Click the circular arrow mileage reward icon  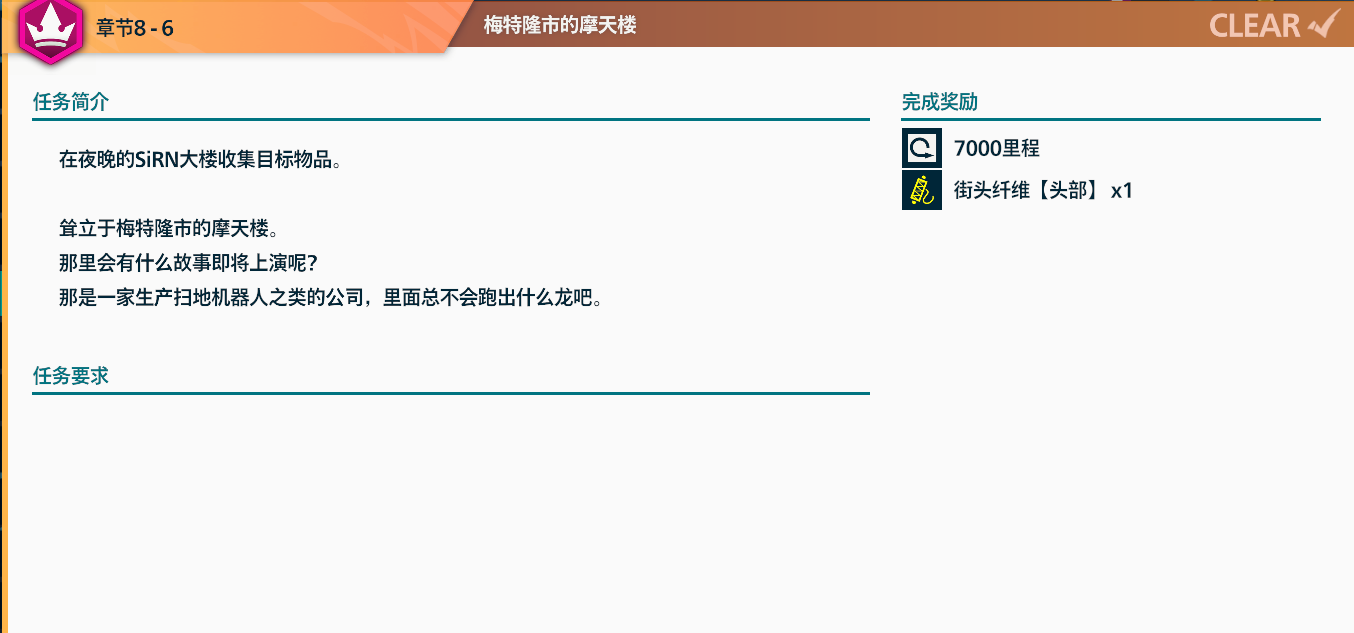point(921,148)
